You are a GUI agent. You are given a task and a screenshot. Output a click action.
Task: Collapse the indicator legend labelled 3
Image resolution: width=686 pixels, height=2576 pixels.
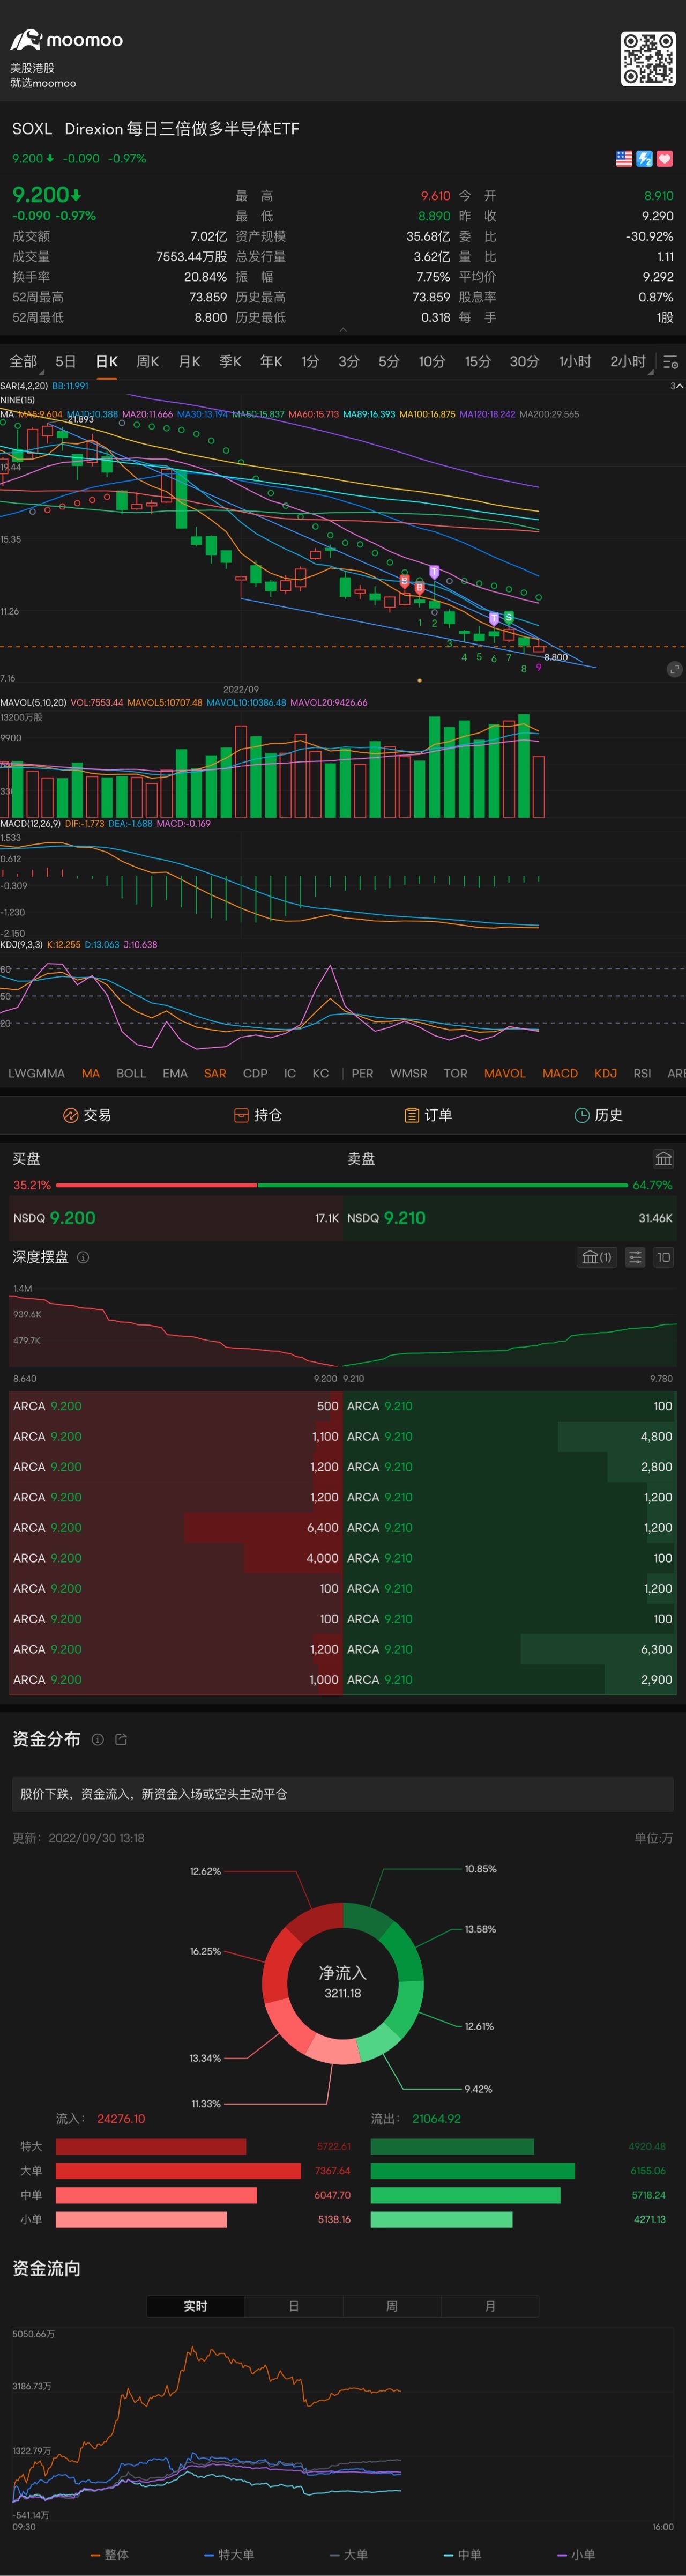click(x=676, y=386)
